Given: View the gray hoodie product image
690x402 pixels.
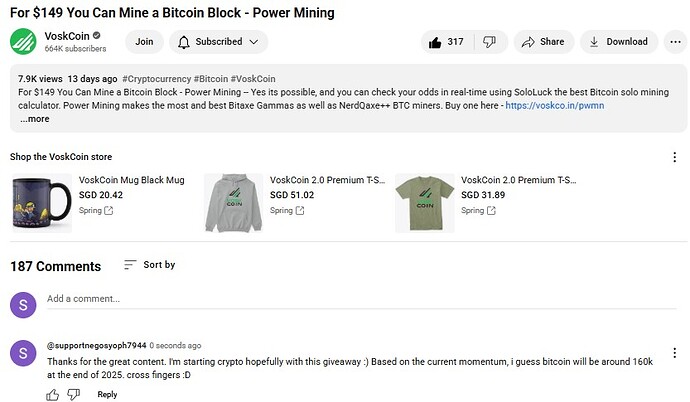Looking at the screenshot, I should [x=233, y=203].
